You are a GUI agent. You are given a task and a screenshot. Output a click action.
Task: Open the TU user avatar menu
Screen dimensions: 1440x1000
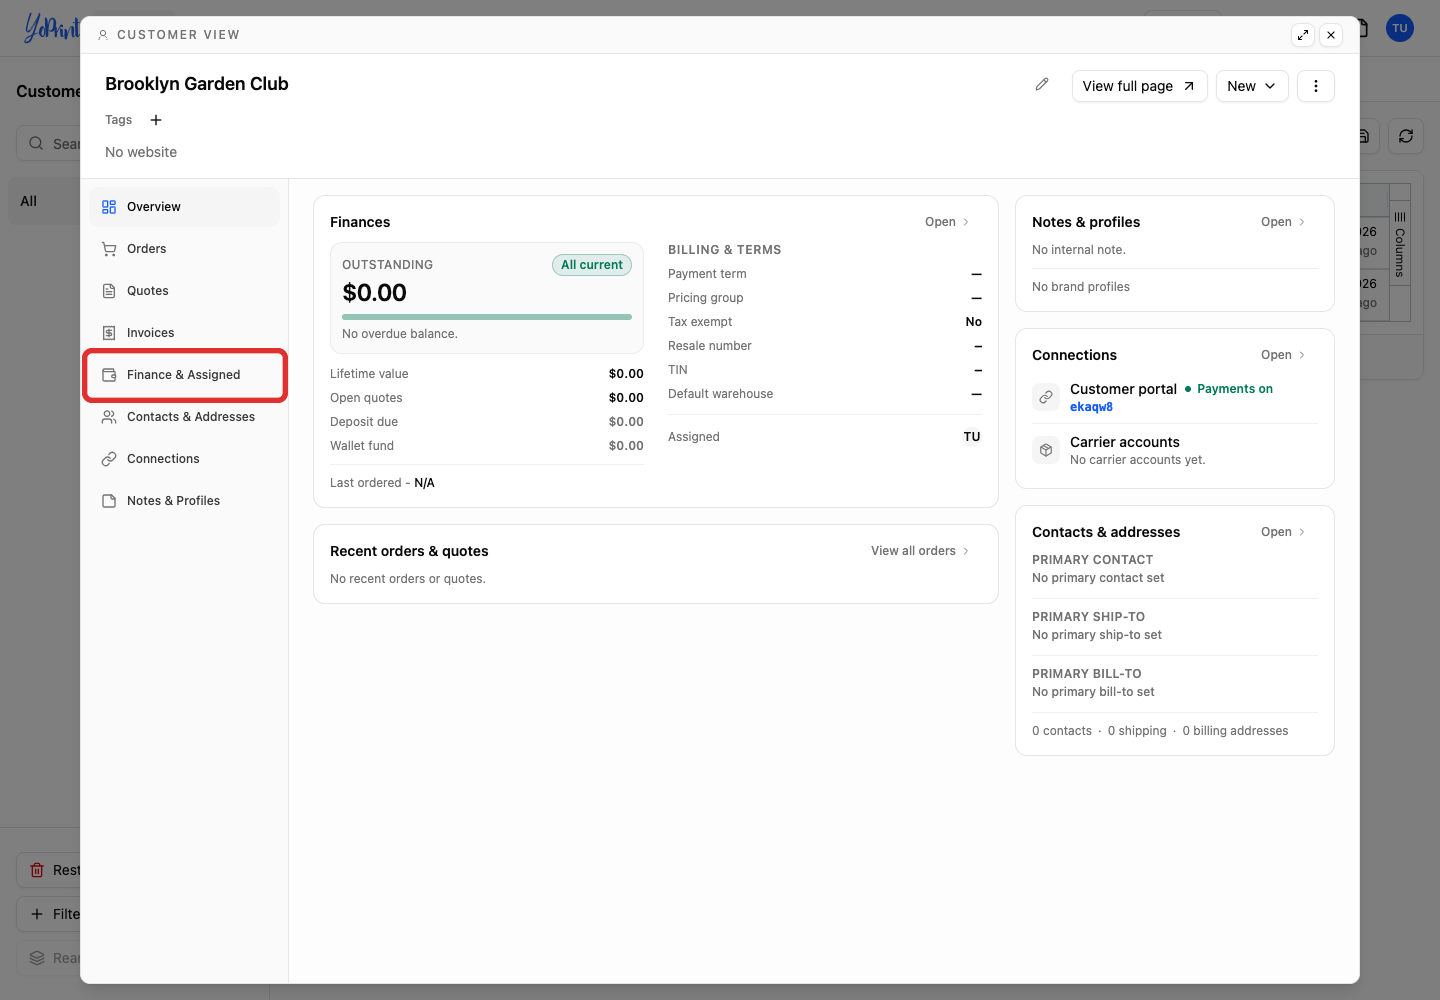point(1400,28)
